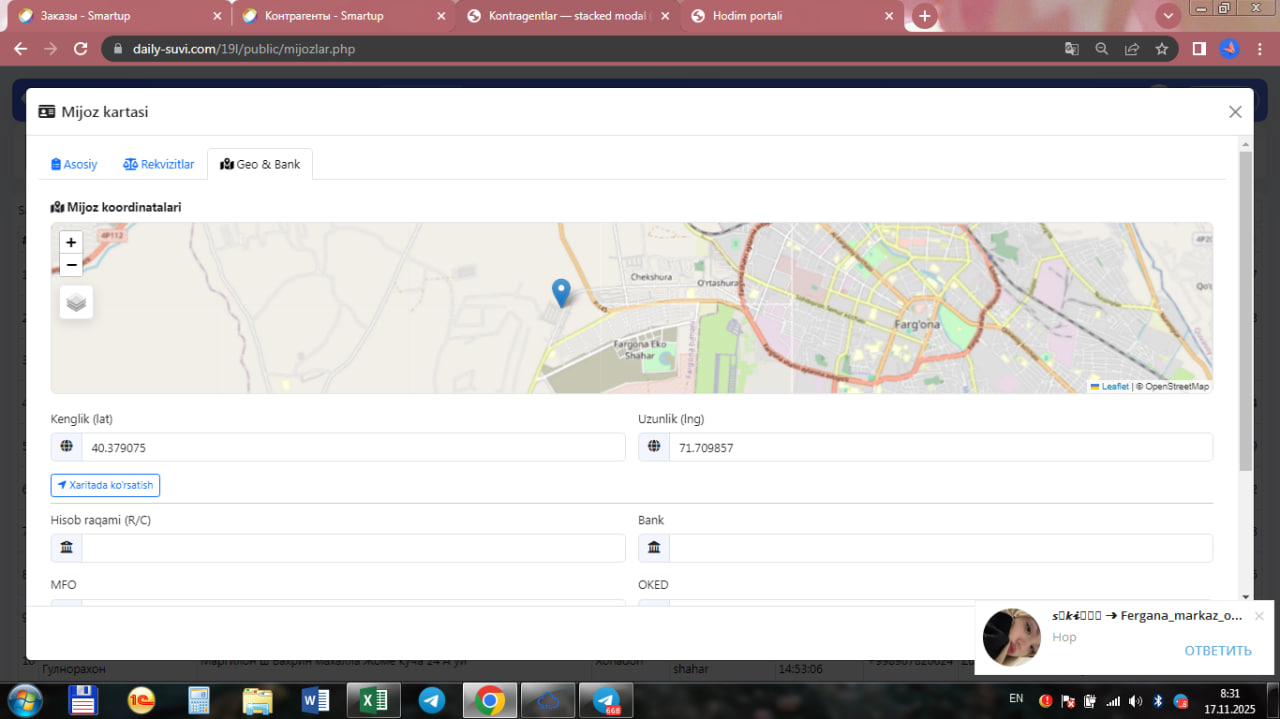Switch to the Asosiy tab
The image size is (1280, 719).
pos(74,164)
